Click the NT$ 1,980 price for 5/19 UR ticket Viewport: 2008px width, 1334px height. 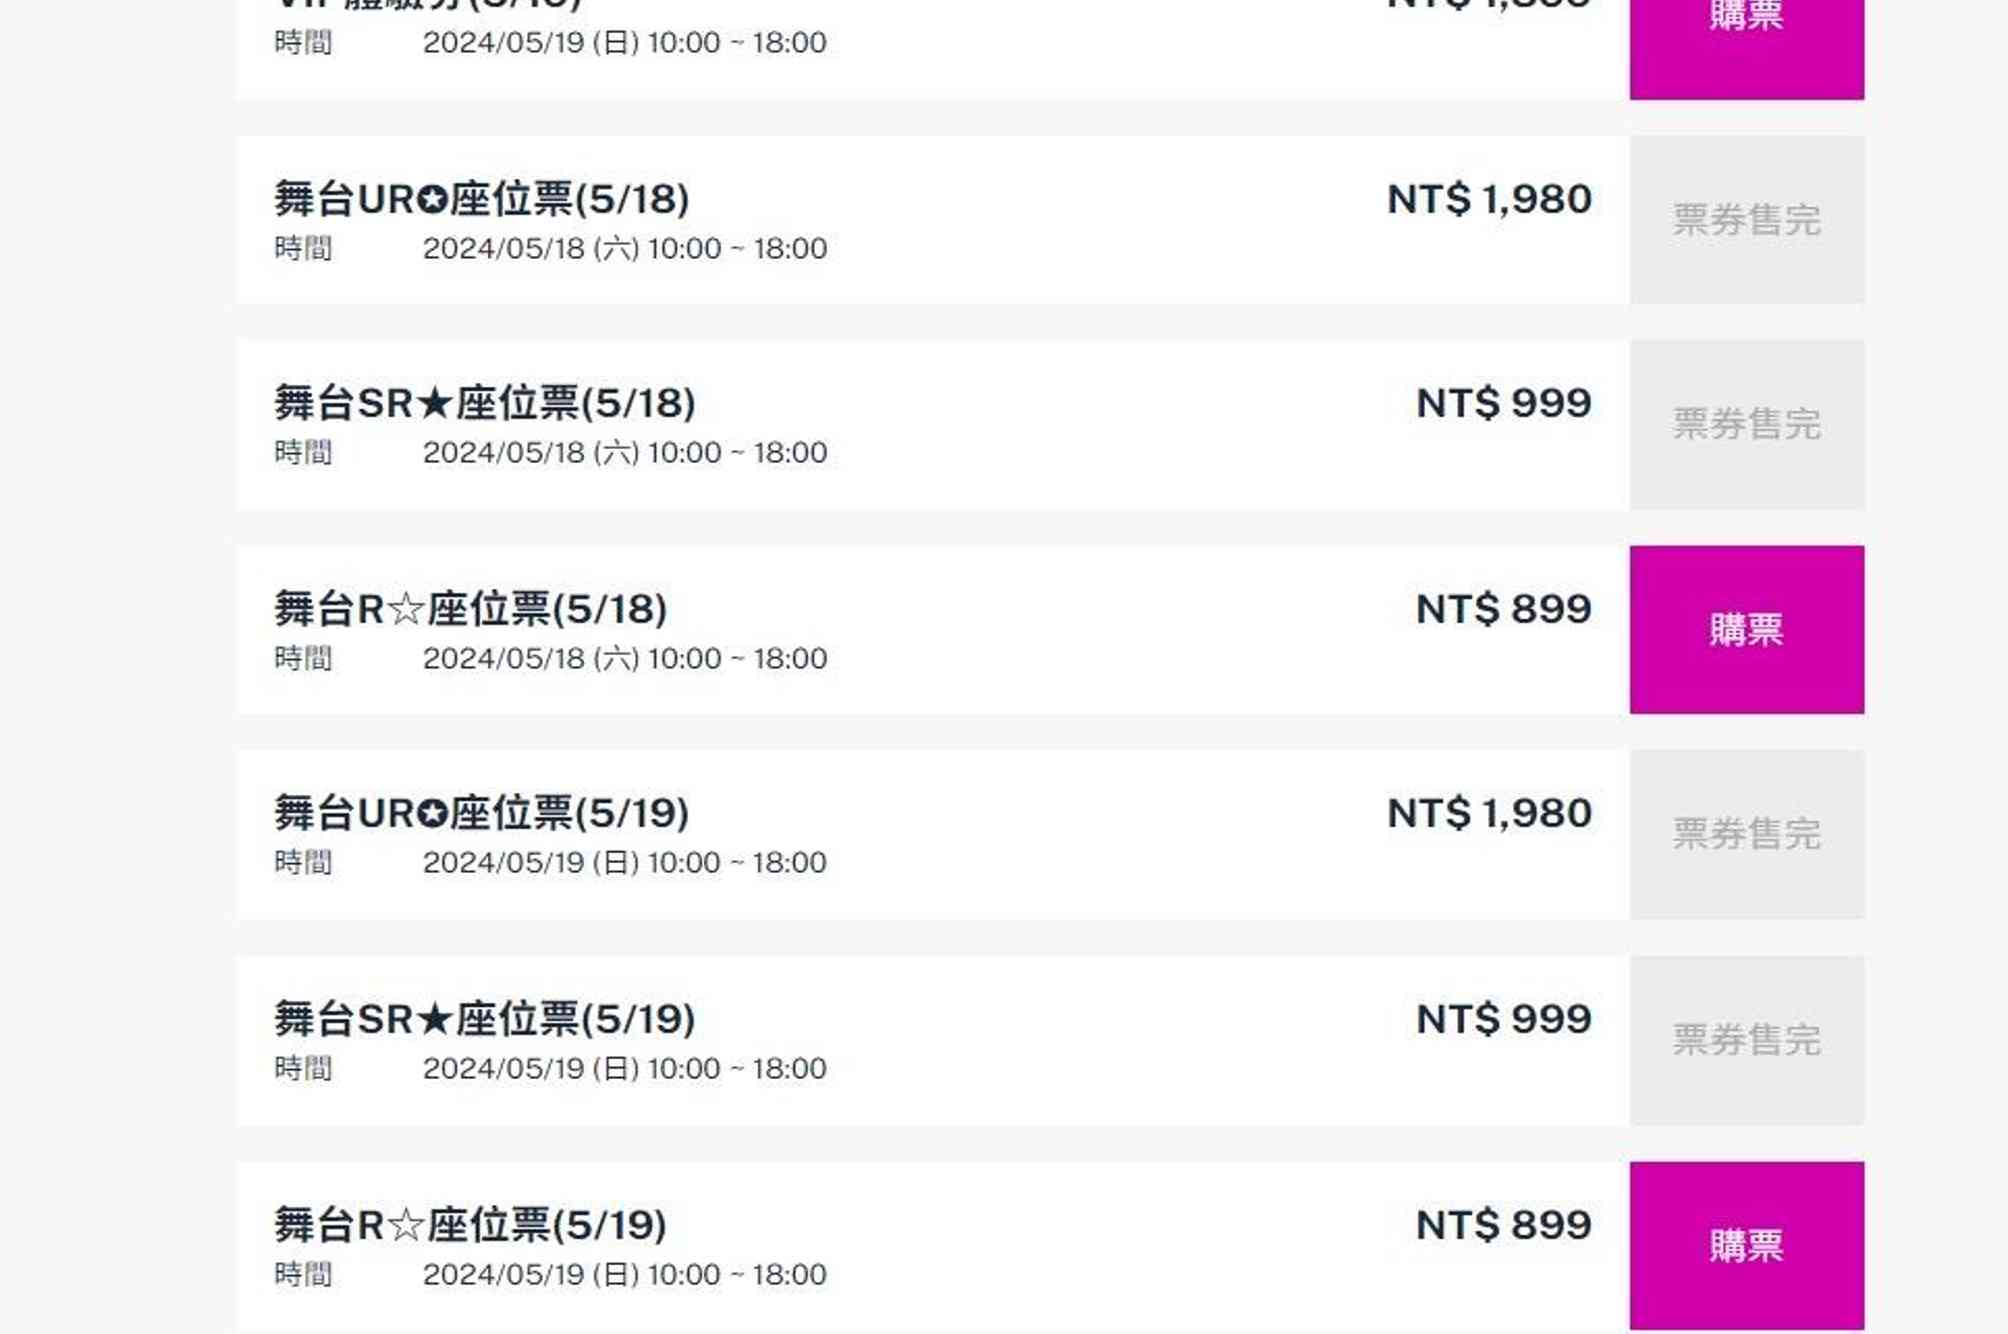point(1489,813)
